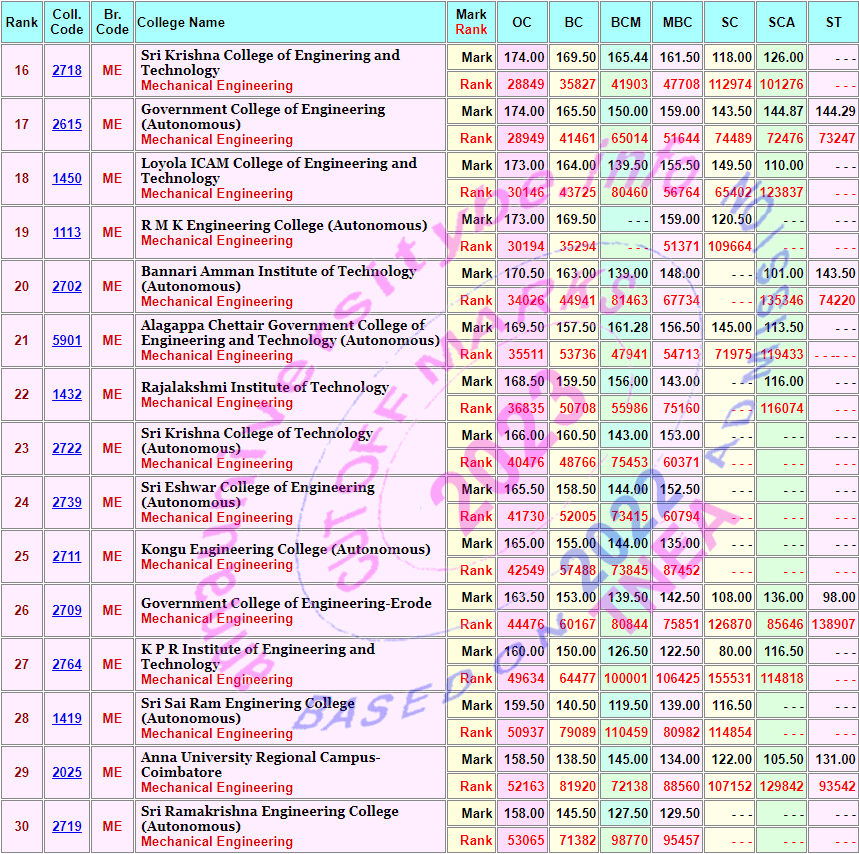Click the OC column header
Screen dimensions: 859x854
(x=522, y=22)
